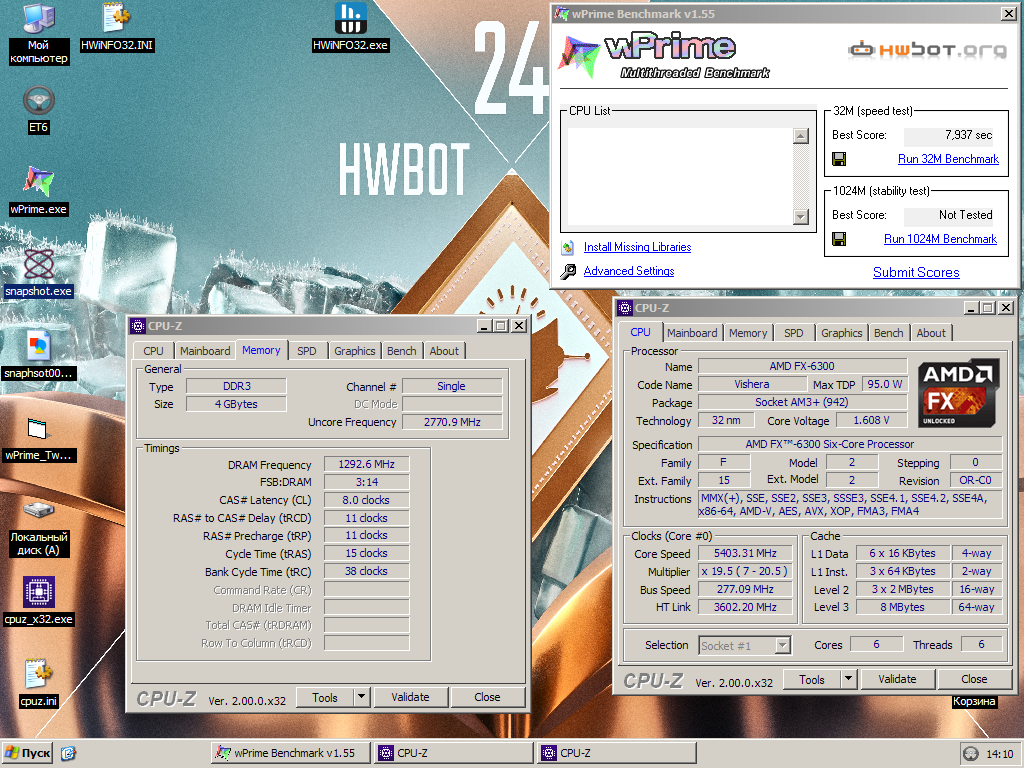Viewport: 1024px width, 768px height.
Task: Select the 5403.31 MHz Core Speed value
Action: click(x=745, y=553)
